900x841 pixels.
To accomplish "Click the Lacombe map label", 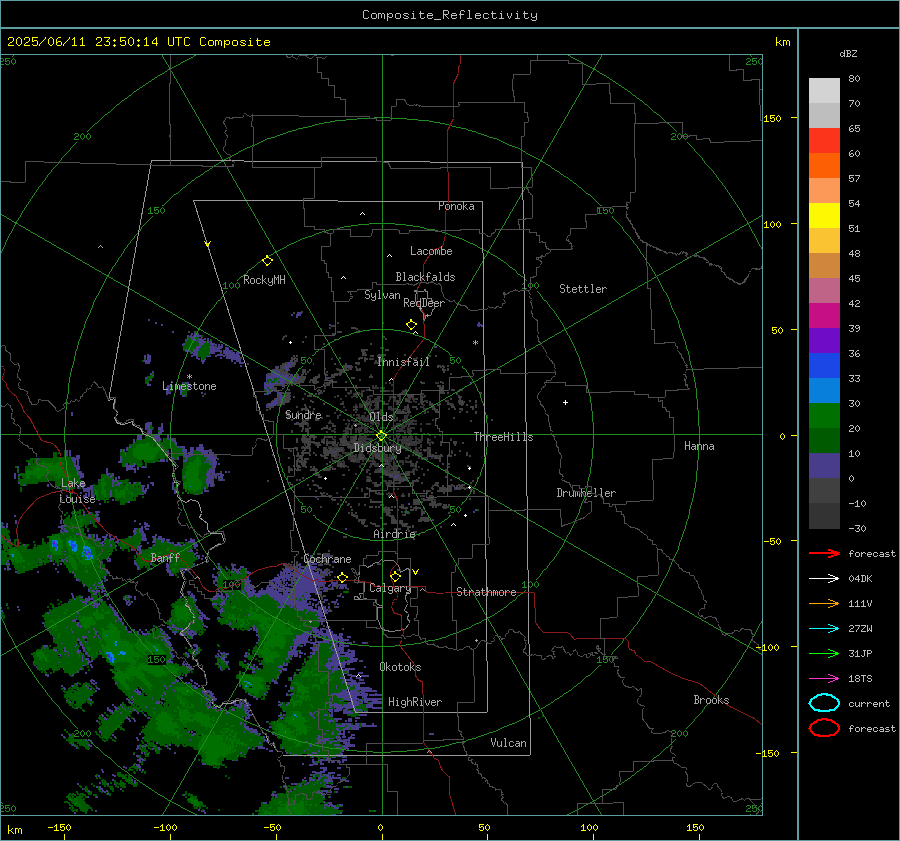I will [431, 251].
